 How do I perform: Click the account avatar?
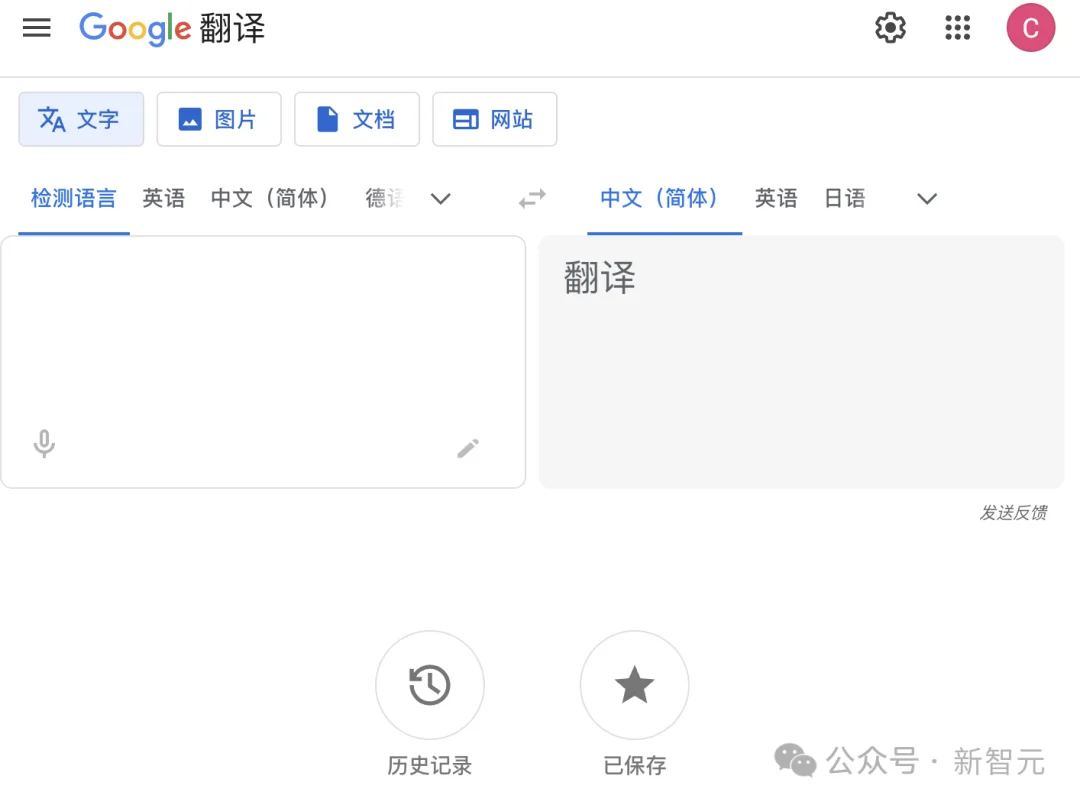(x=1030, y=28)
